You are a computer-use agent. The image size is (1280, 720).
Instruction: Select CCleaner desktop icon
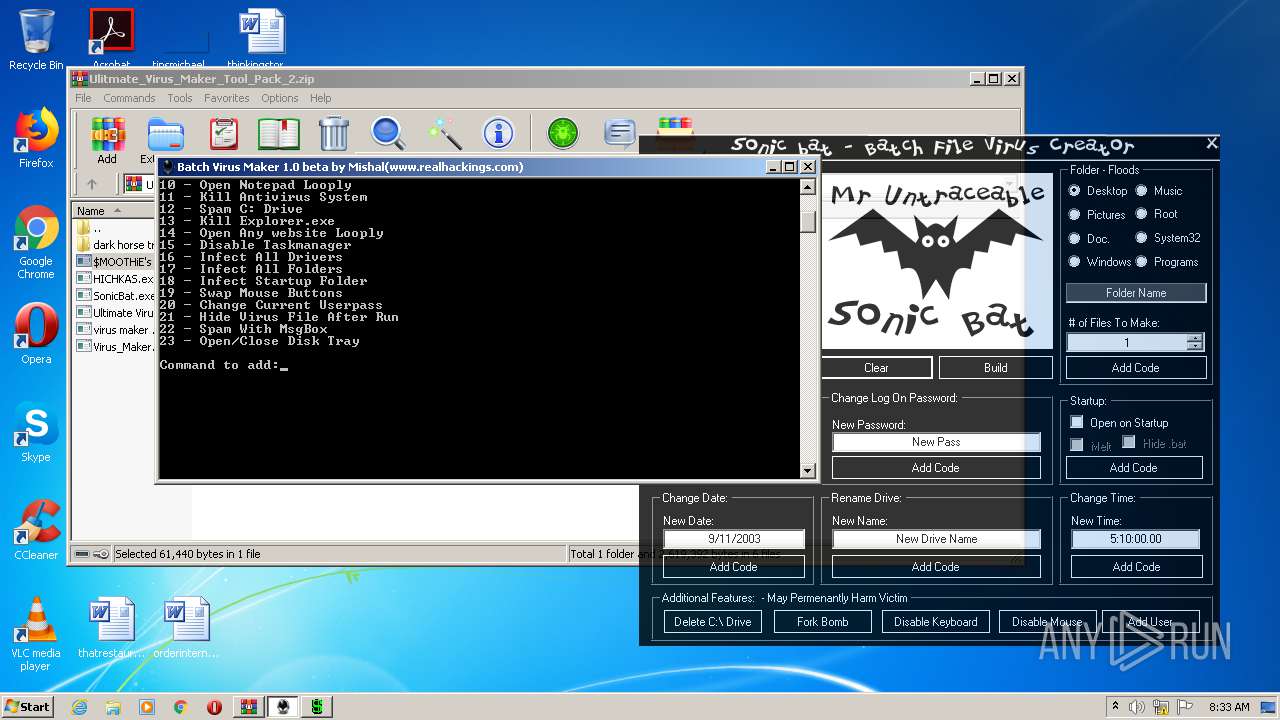[36, 530]
